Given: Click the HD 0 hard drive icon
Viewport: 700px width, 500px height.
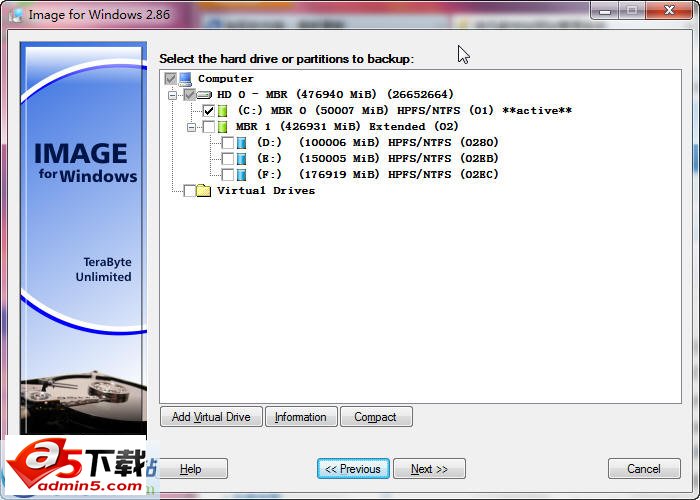Looking at the screenshot, I should [204, 95].
